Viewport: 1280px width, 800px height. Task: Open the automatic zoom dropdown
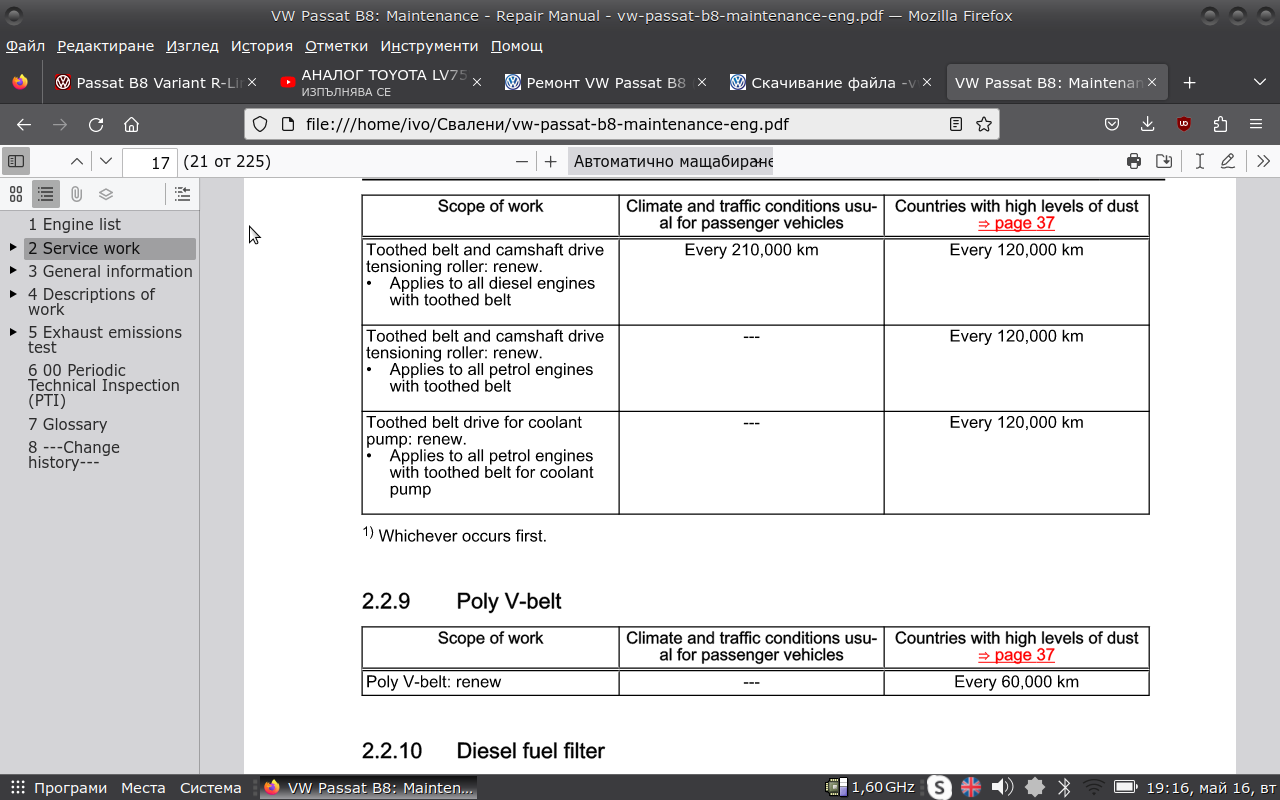coord(672,161)
